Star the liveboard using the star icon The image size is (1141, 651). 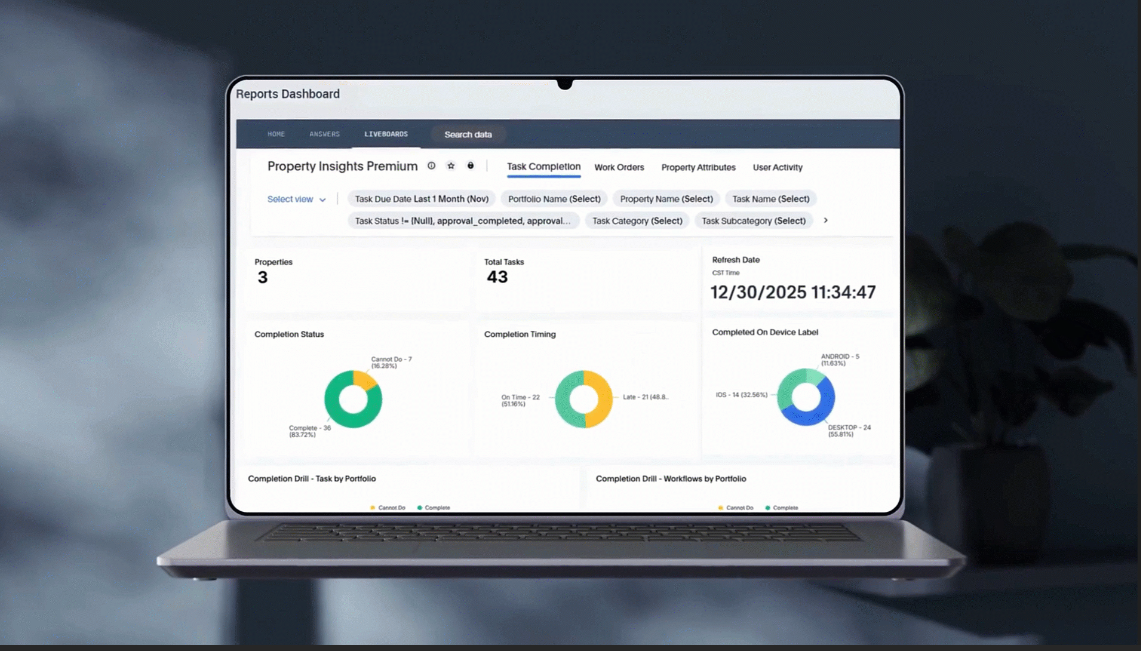click(450, 165)
